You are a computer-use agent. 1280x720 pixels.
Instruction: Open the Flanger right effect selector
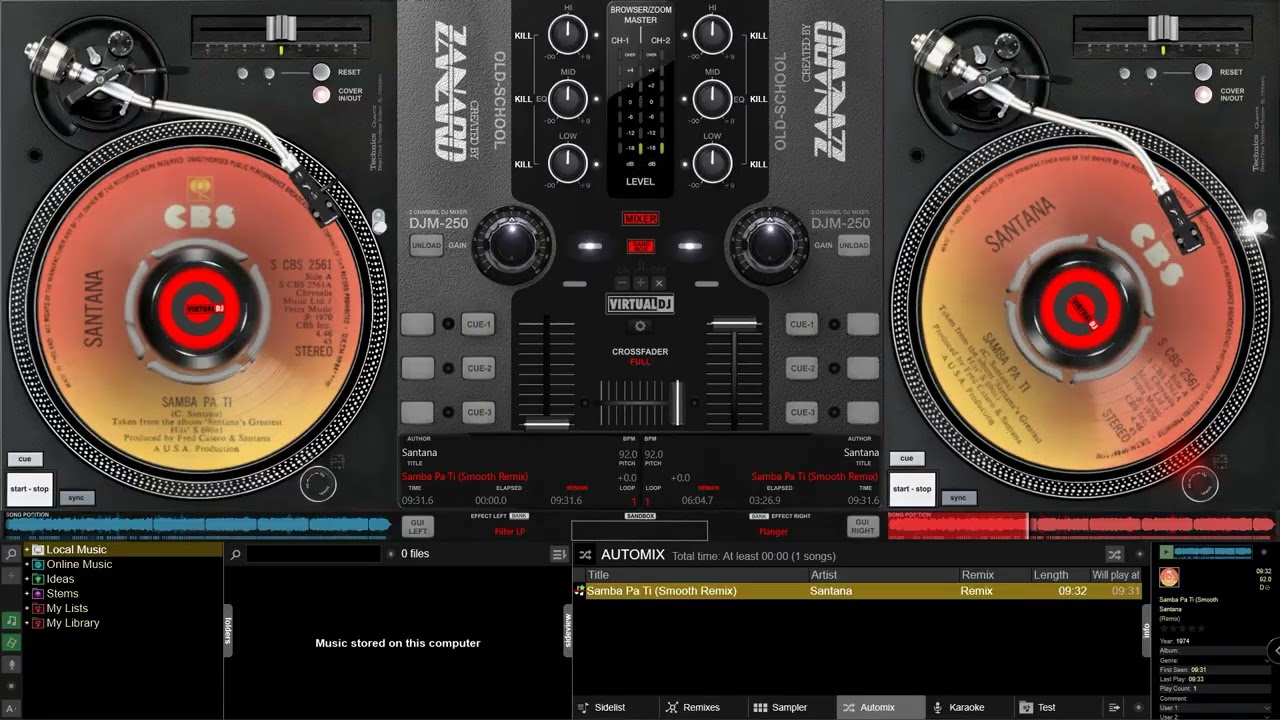coord(773,532)
